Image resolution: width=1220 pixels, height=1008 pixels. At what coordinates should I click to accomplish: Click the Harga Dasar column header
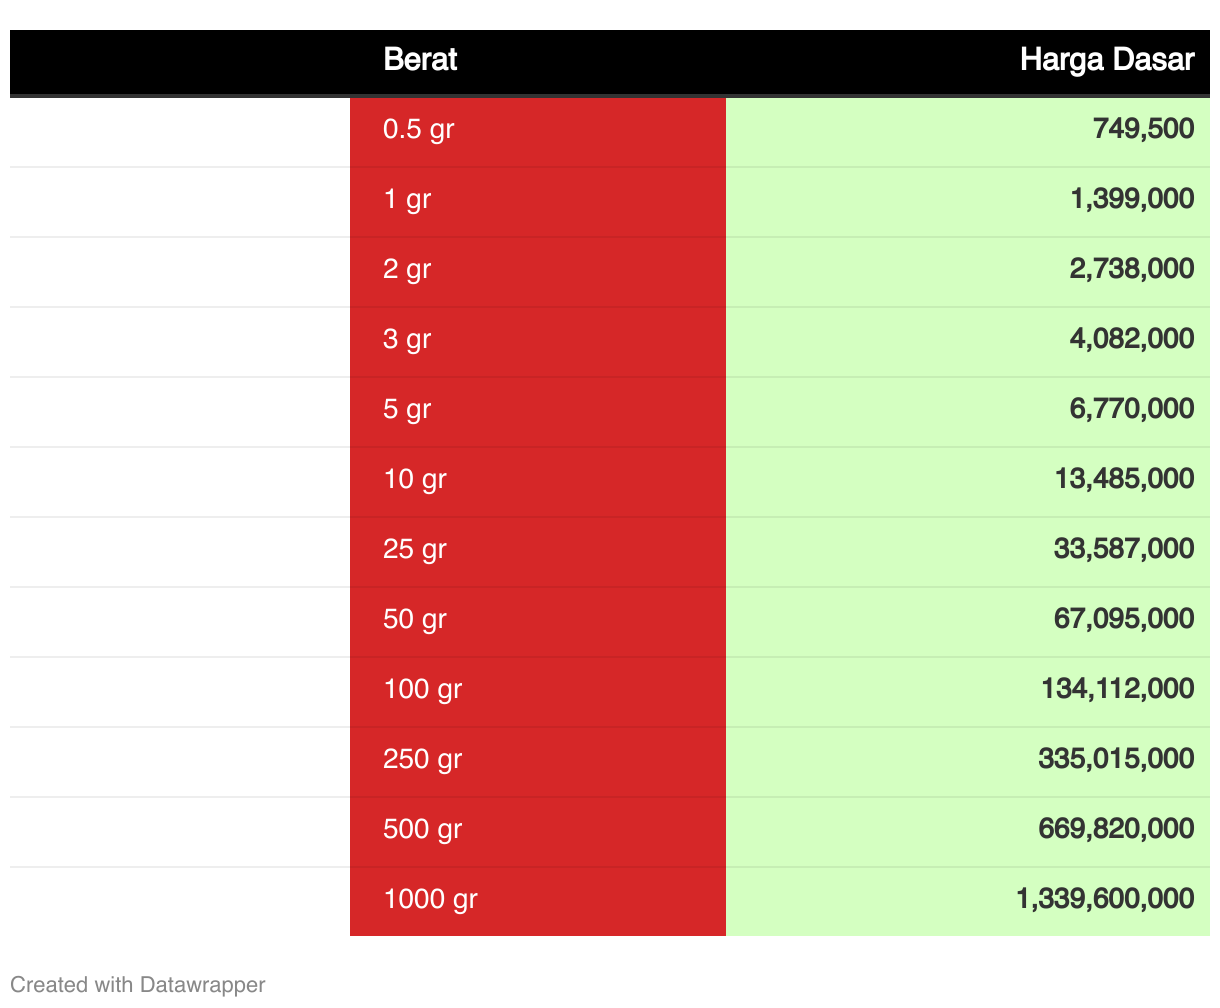click(x=1107, y=60)
